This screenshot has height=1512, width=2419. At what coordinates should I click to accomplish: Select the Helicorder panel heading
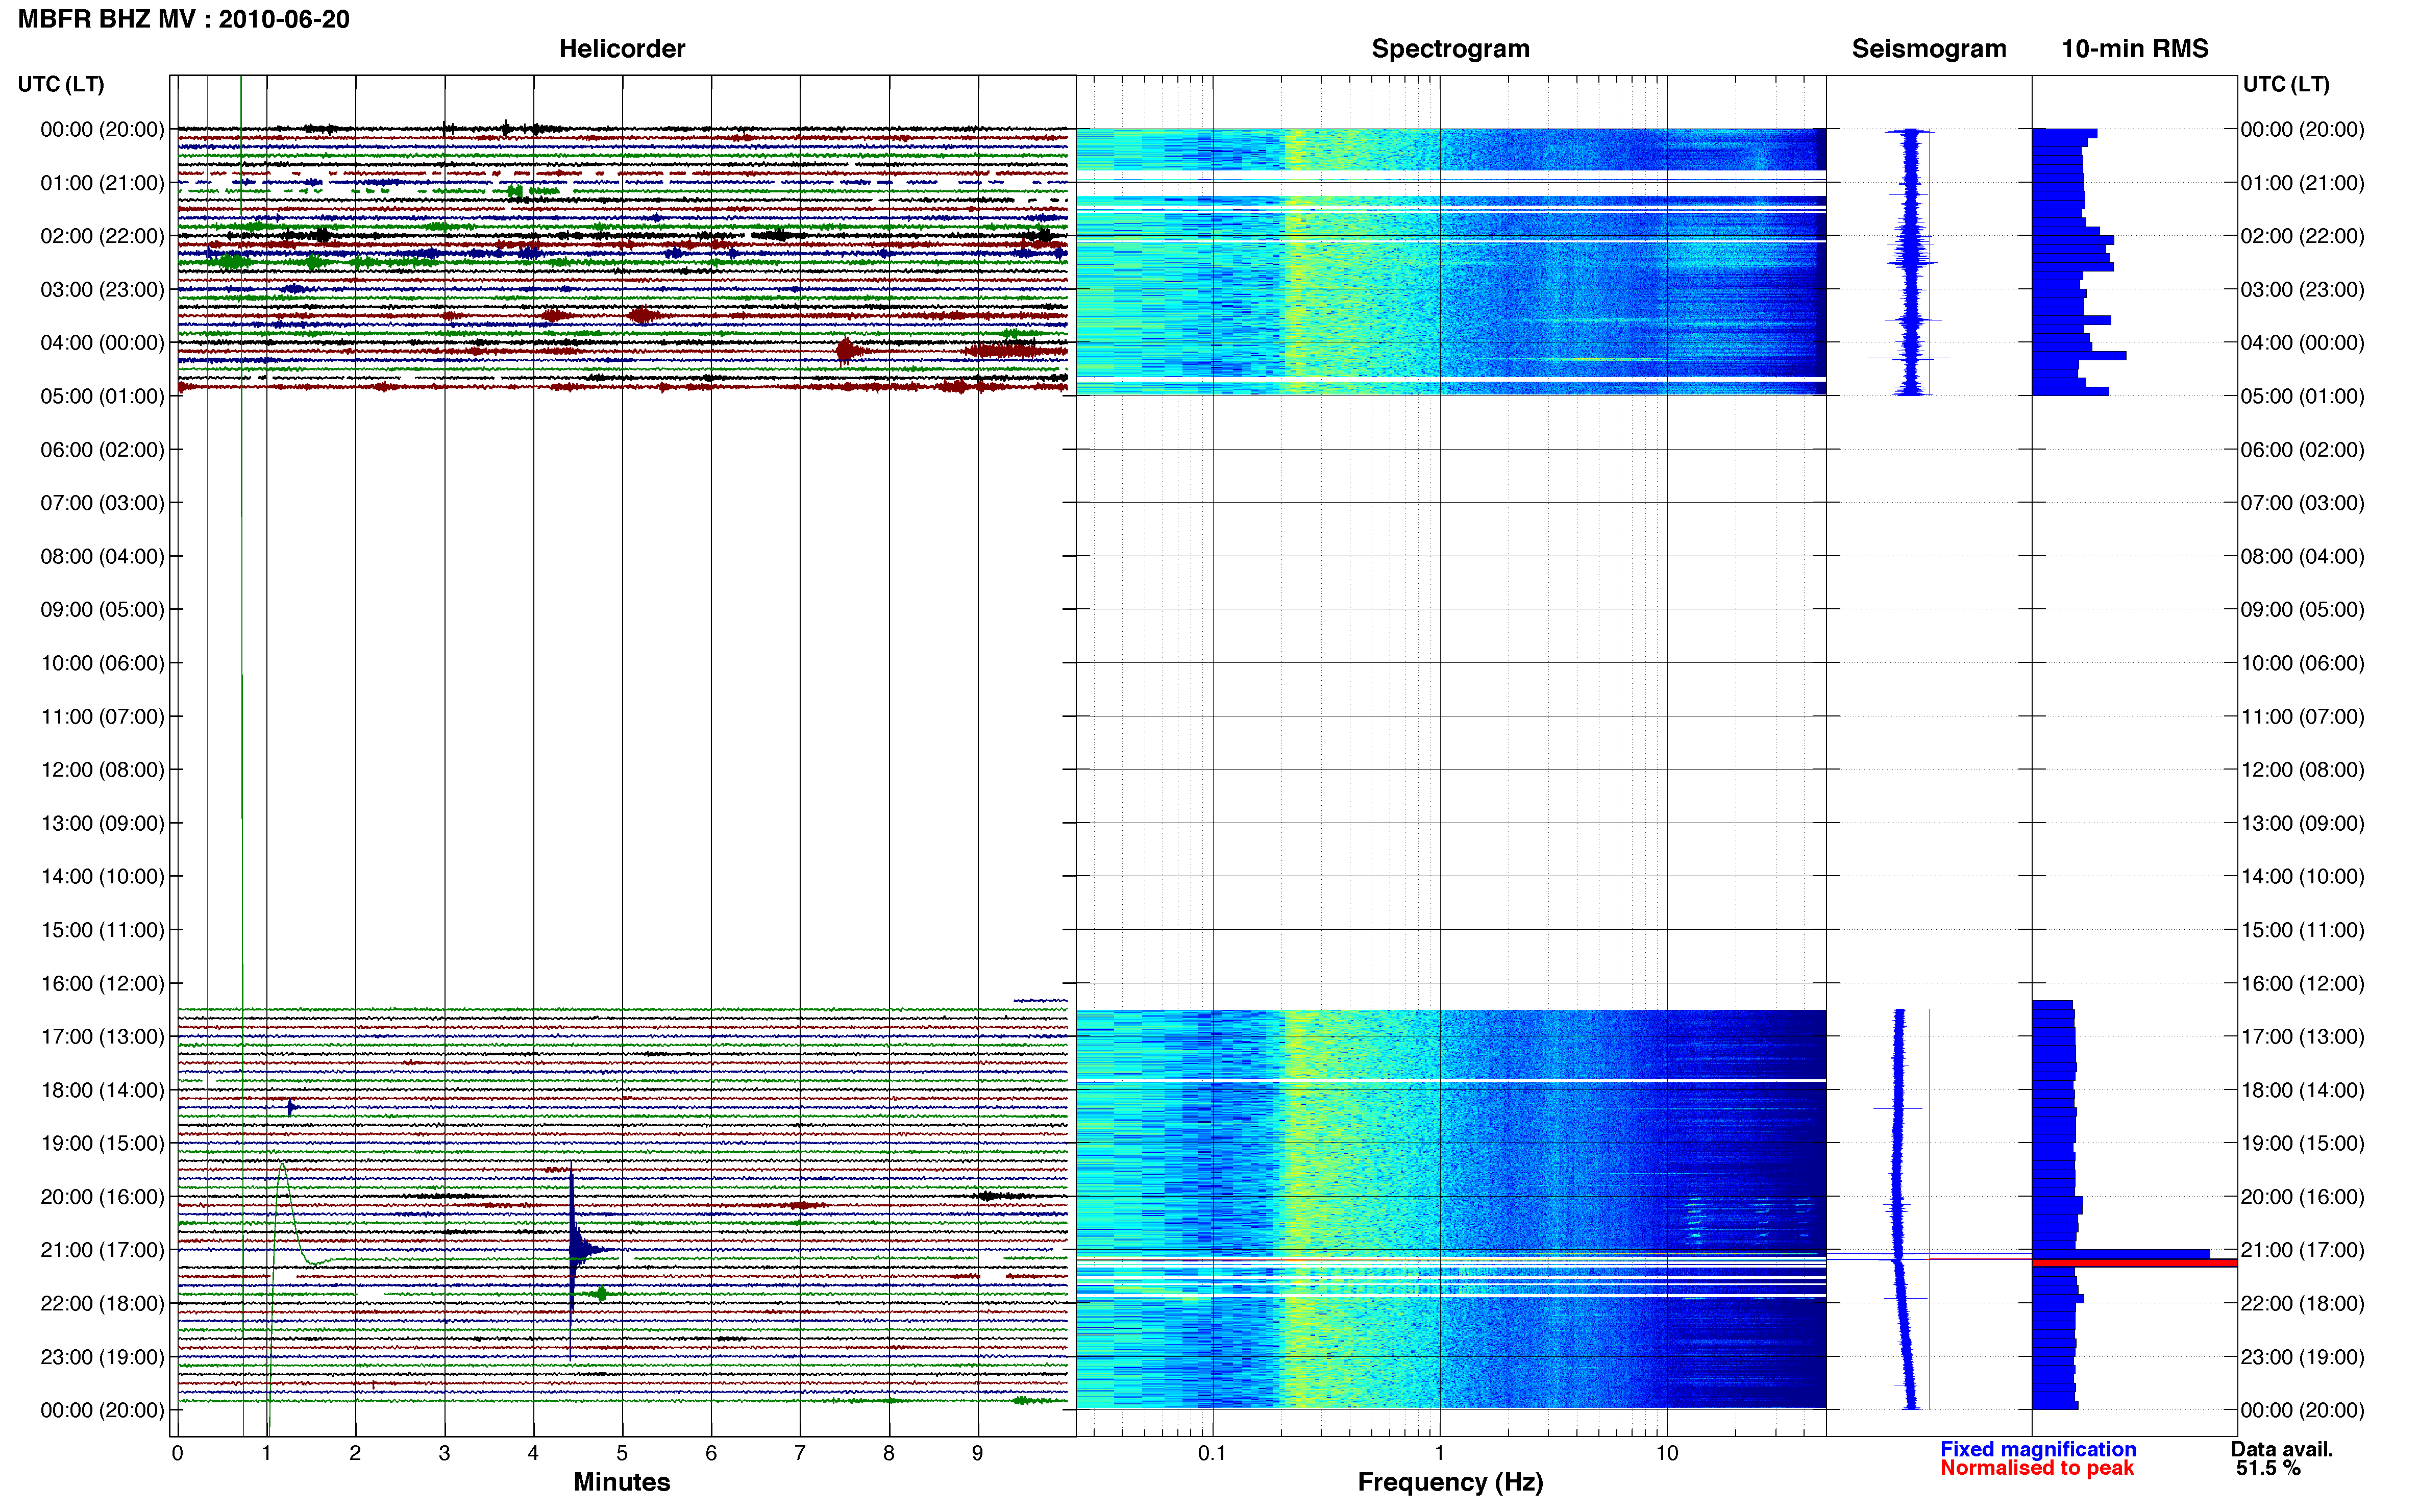click(x=622, y=49)
